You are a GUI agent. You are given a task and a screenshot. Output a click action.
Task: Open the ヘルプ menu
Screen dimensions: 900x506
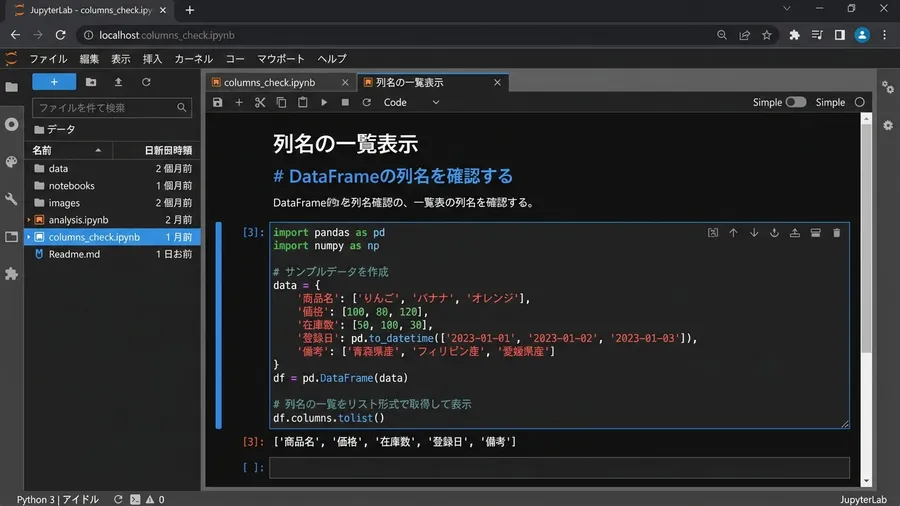(x=332, y=59)
